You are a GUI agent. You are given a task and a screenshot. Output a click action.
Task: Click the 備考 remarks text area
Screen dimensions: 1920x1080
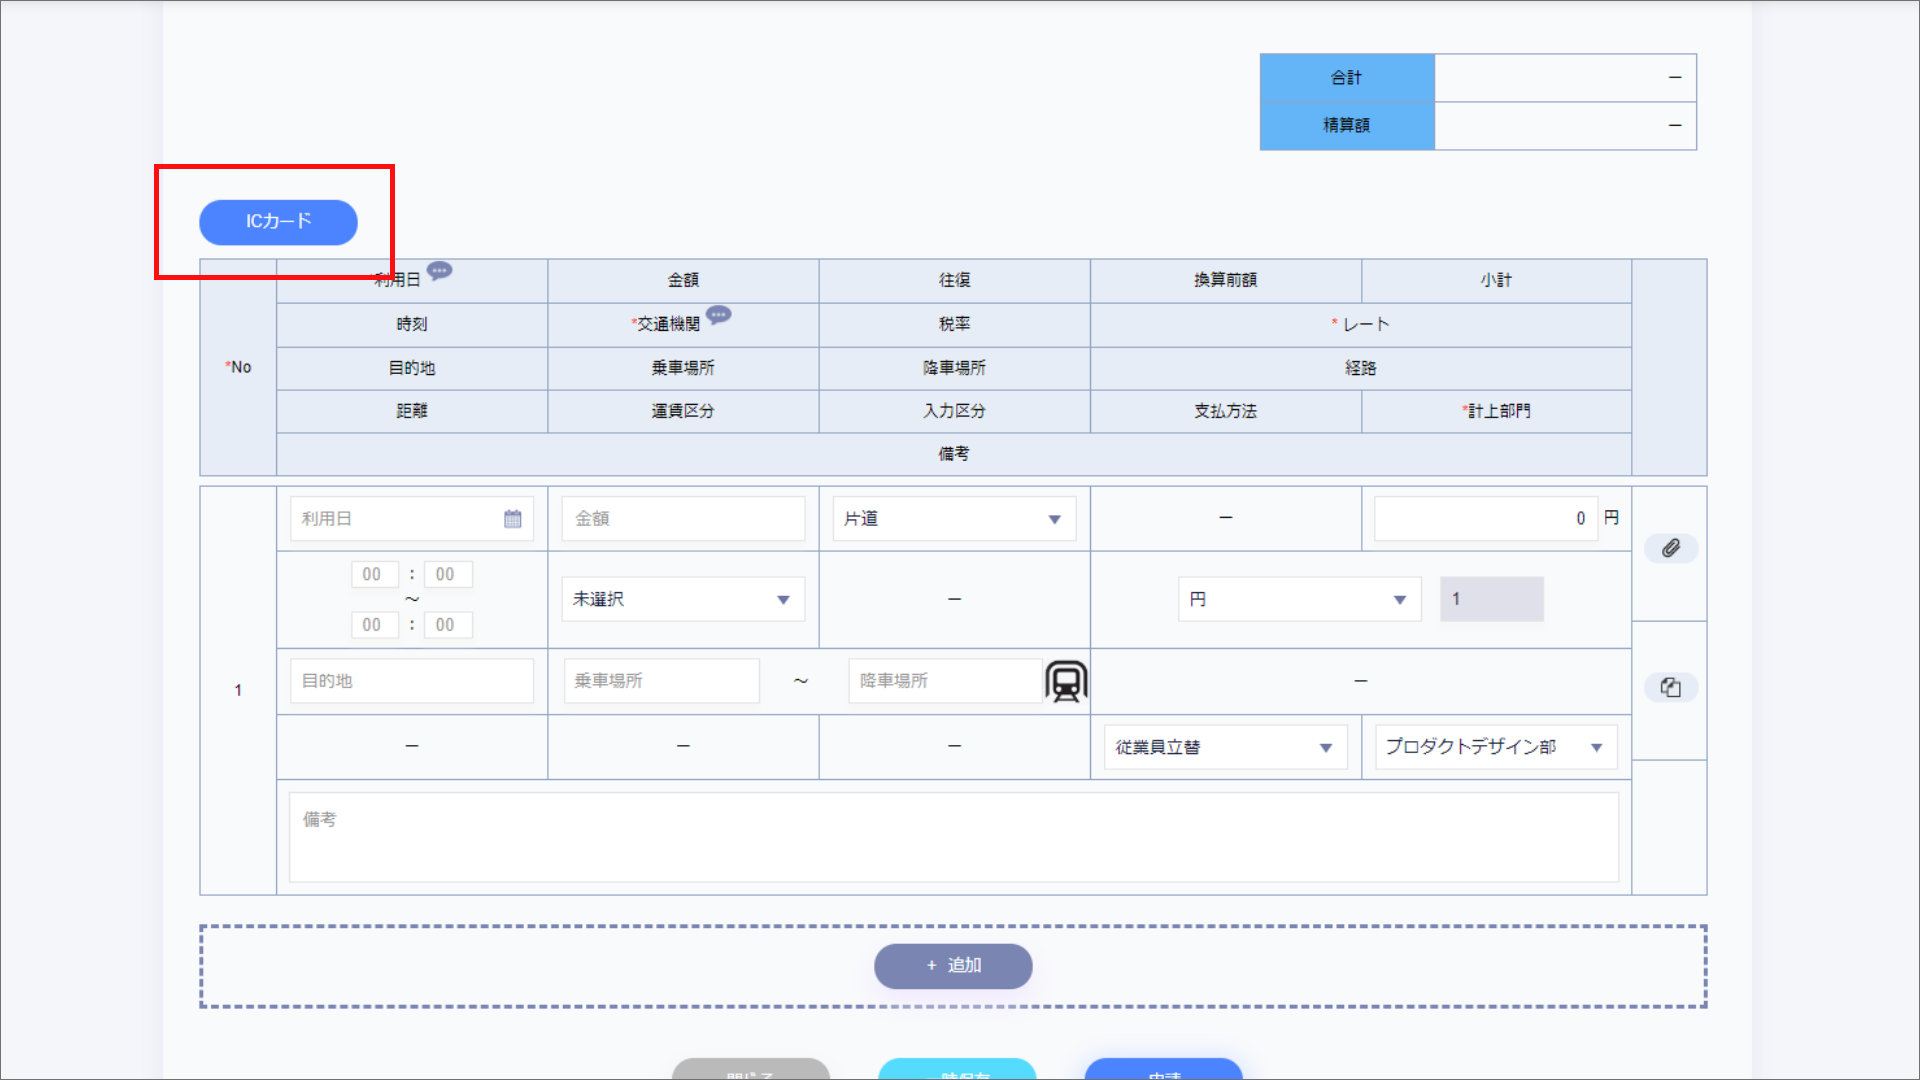coord(952,837)
